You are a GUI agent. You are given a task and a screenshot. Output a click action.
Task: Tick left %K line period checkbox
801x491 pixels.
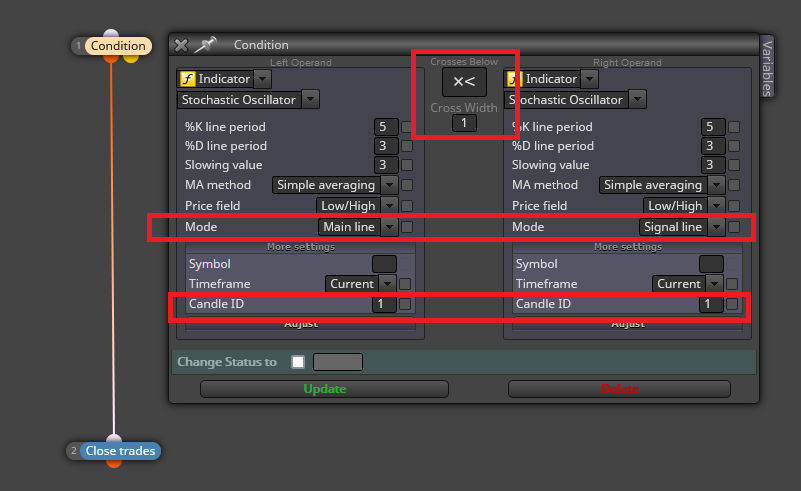click(407, 127)
